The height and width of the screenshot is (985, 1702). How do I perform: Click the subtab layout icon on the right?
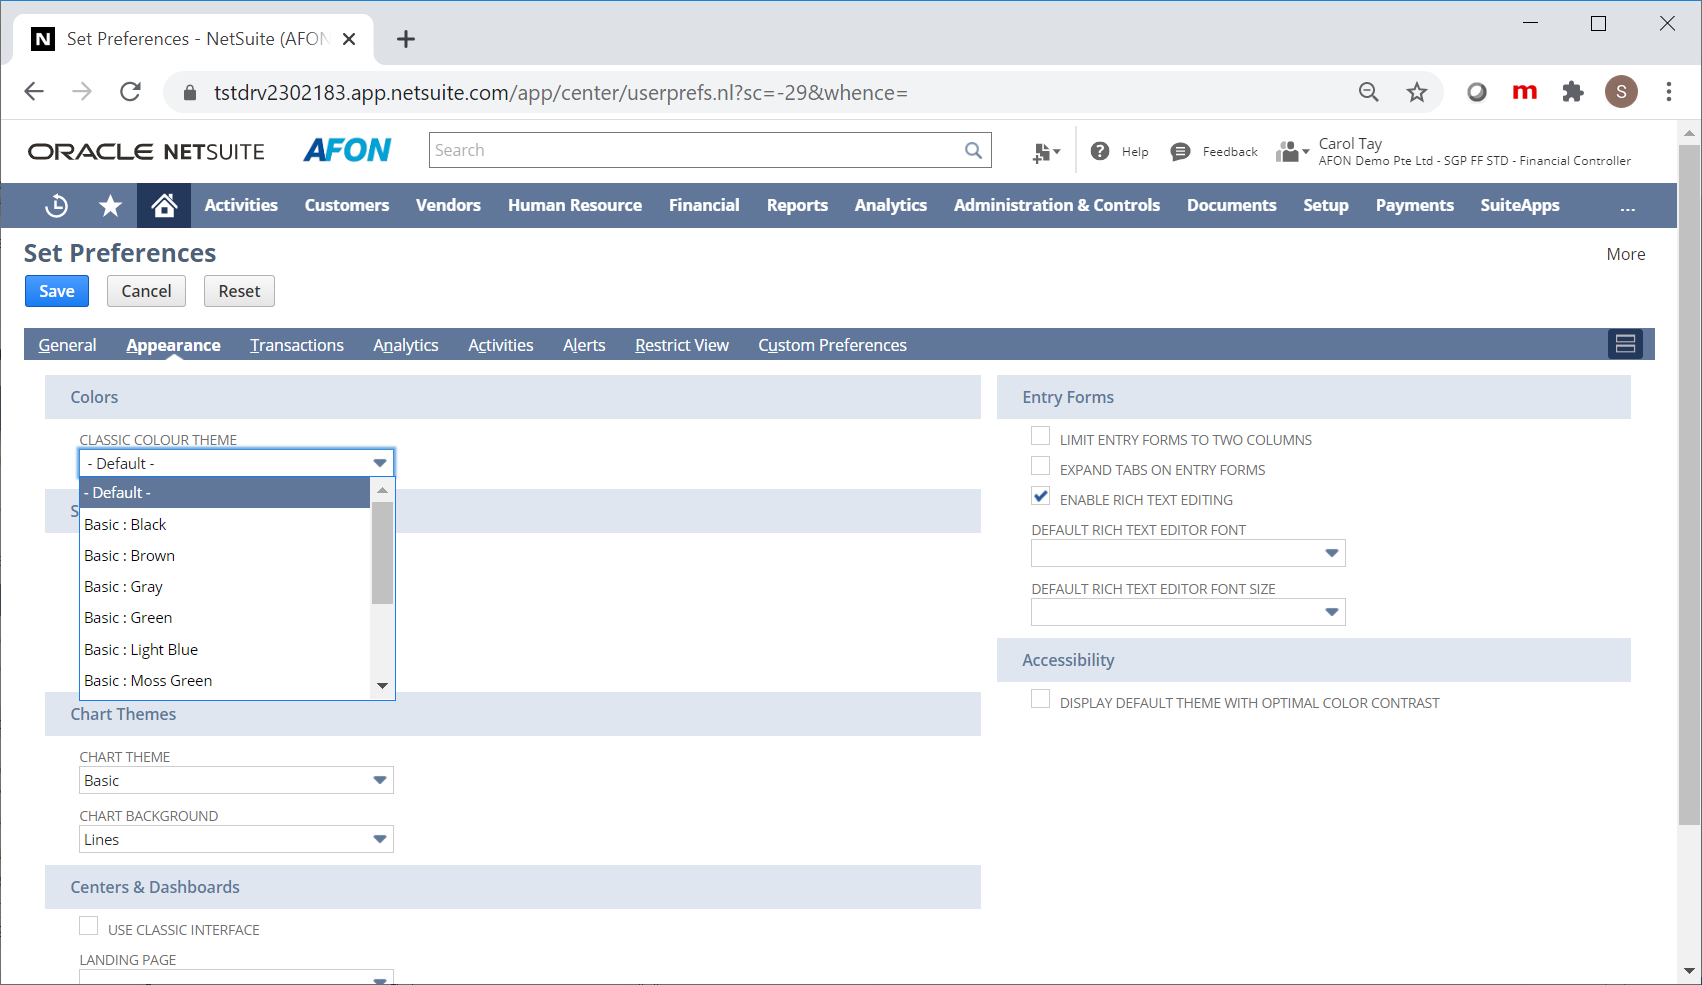tap(1625, 344)
